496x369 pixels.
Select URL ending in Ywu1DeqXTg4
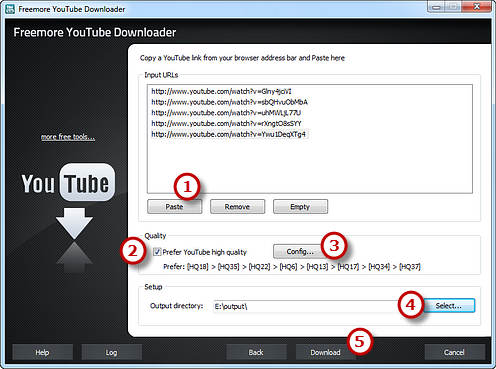click(x=229, y=134)
